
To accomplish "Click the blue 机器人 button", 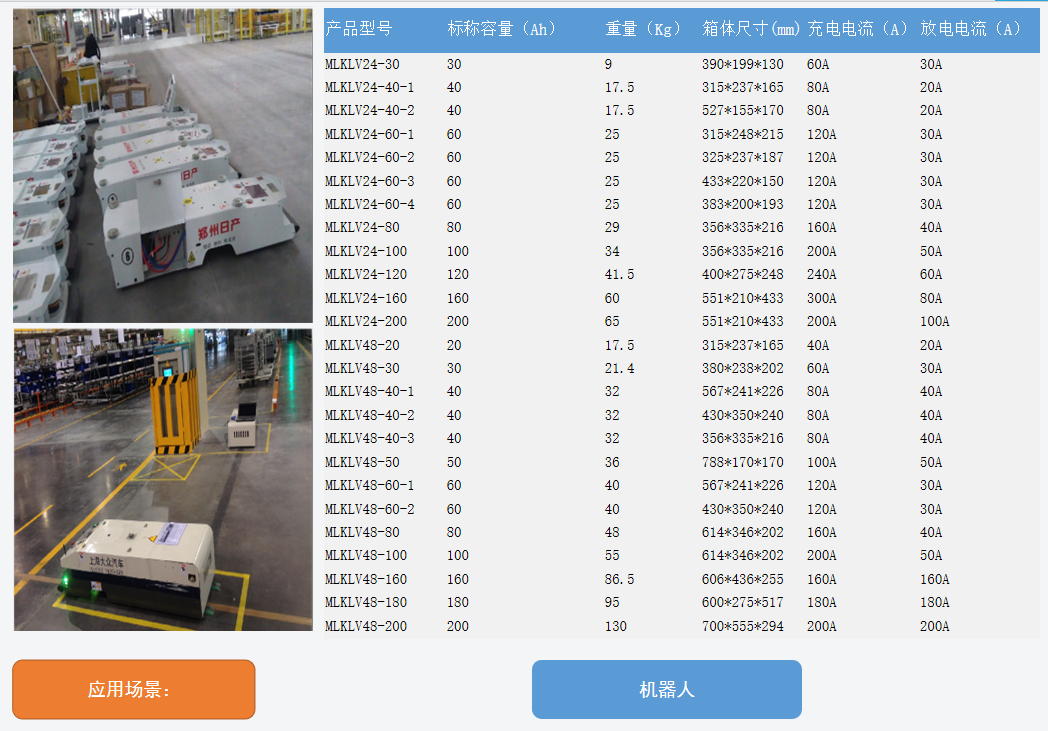I will point(666,690).
